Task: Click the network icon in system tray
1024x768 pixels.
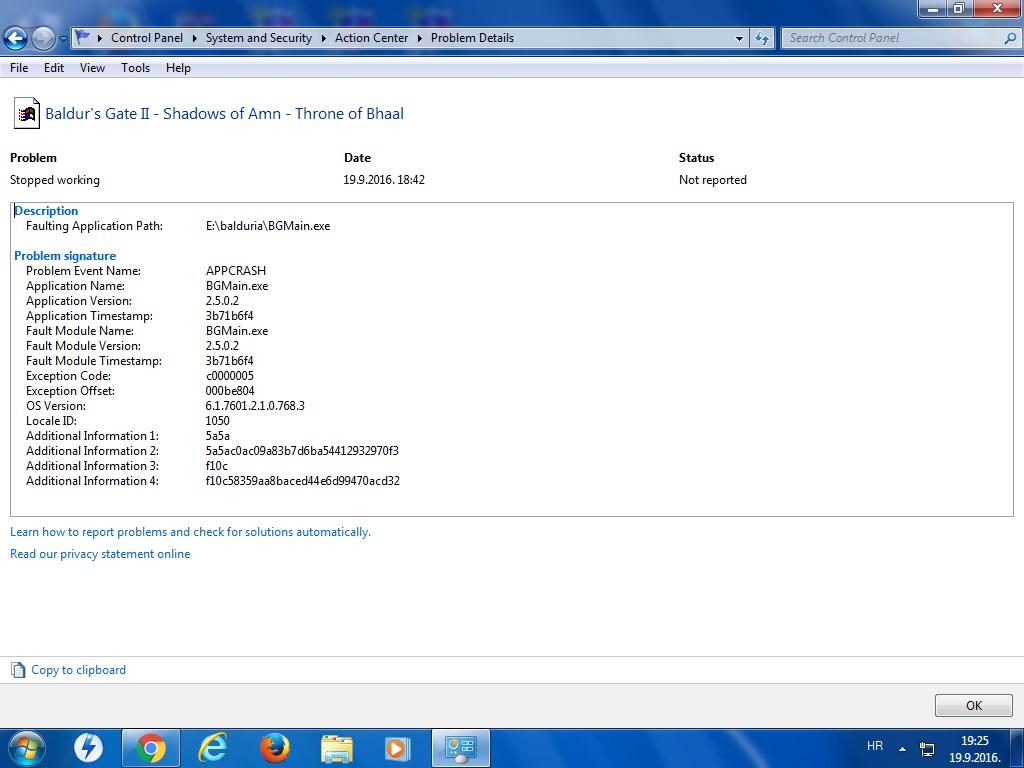Action: coord(927,748)
